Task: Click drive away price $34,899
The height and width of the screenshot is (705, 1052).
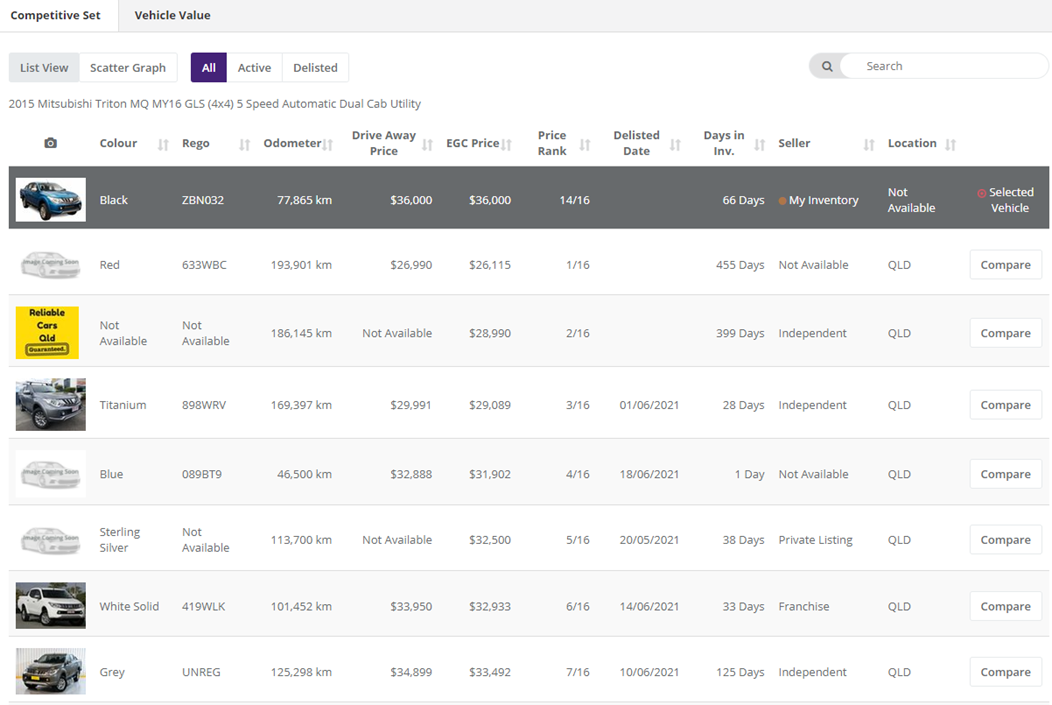Action: pos(411,672)
